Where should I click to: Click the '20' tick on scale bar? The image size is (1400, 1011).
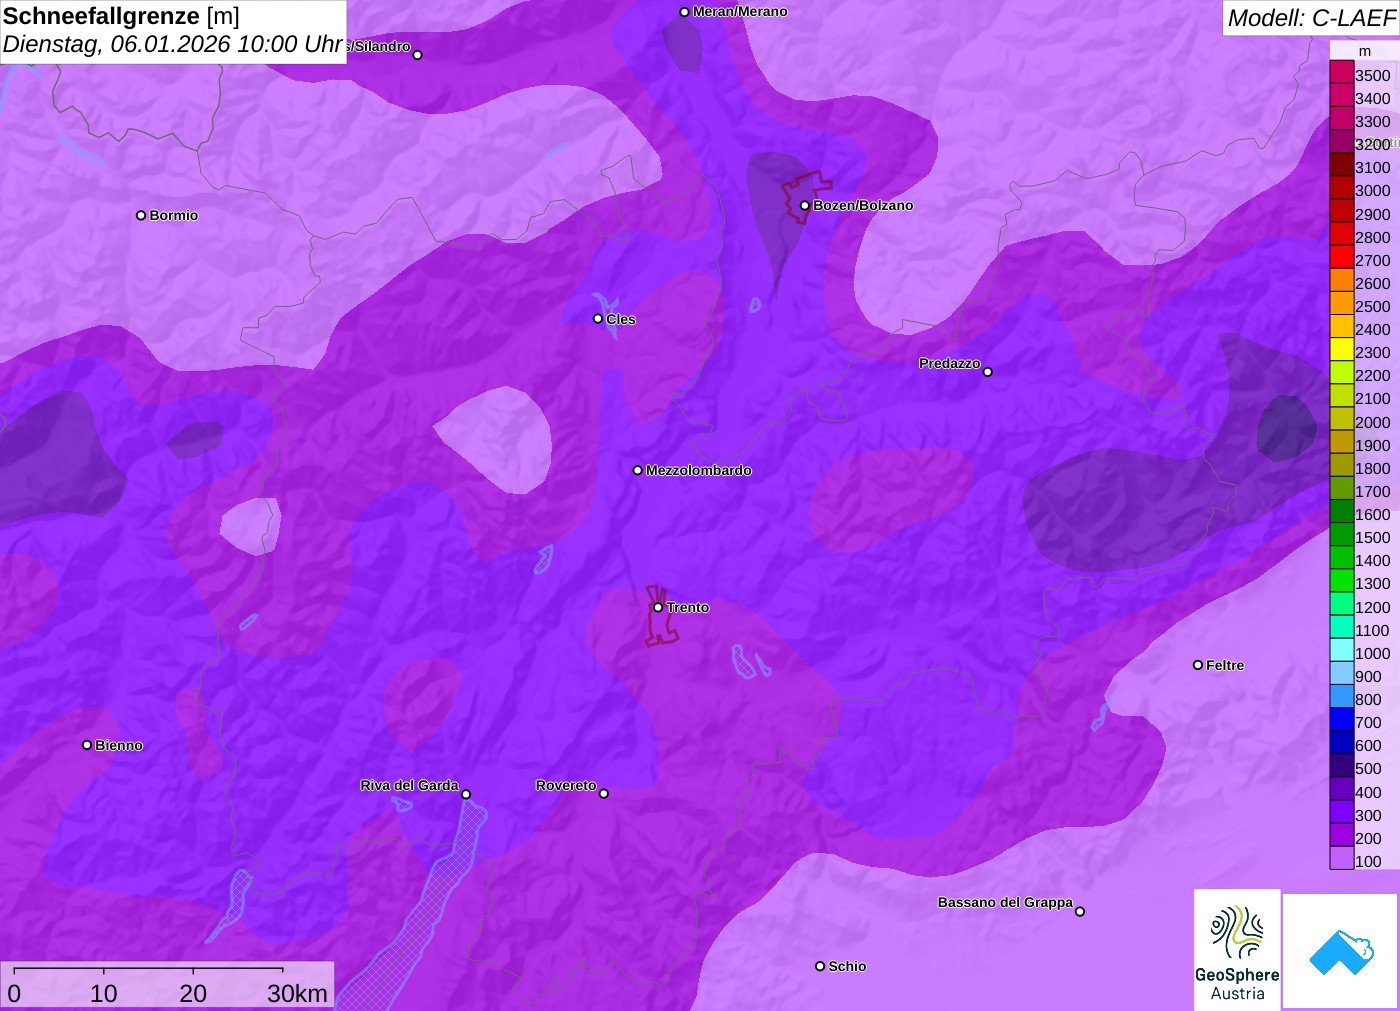click(193, 993)
